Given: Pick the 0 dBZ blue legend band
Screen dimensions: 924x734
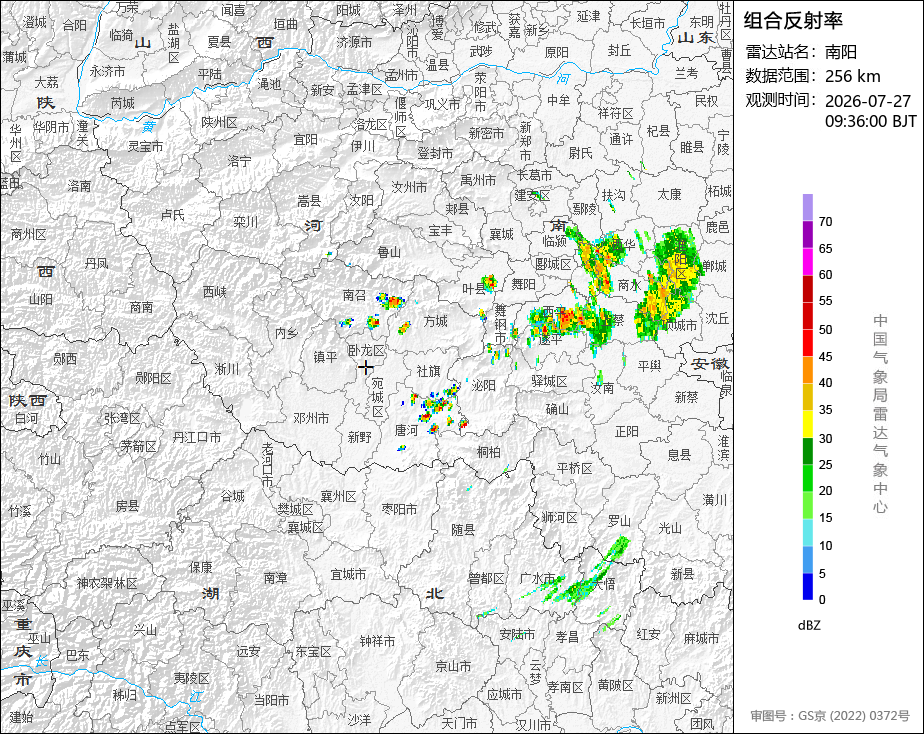Looking at the screenshot, I should pyautogui.click(x=808, y=587).
